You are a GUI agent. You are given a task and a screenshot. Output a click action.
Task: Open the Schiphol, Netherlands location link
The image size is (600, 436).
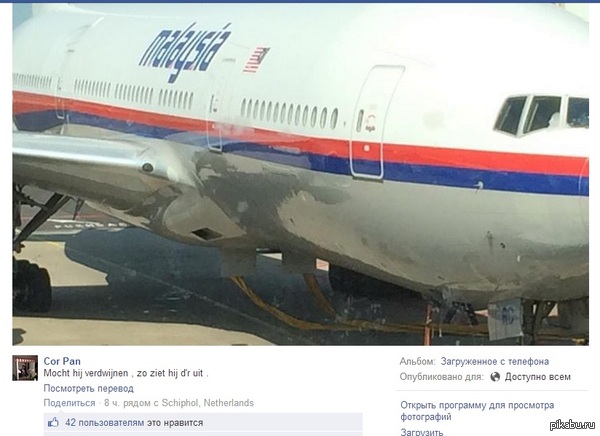point(207,403)
